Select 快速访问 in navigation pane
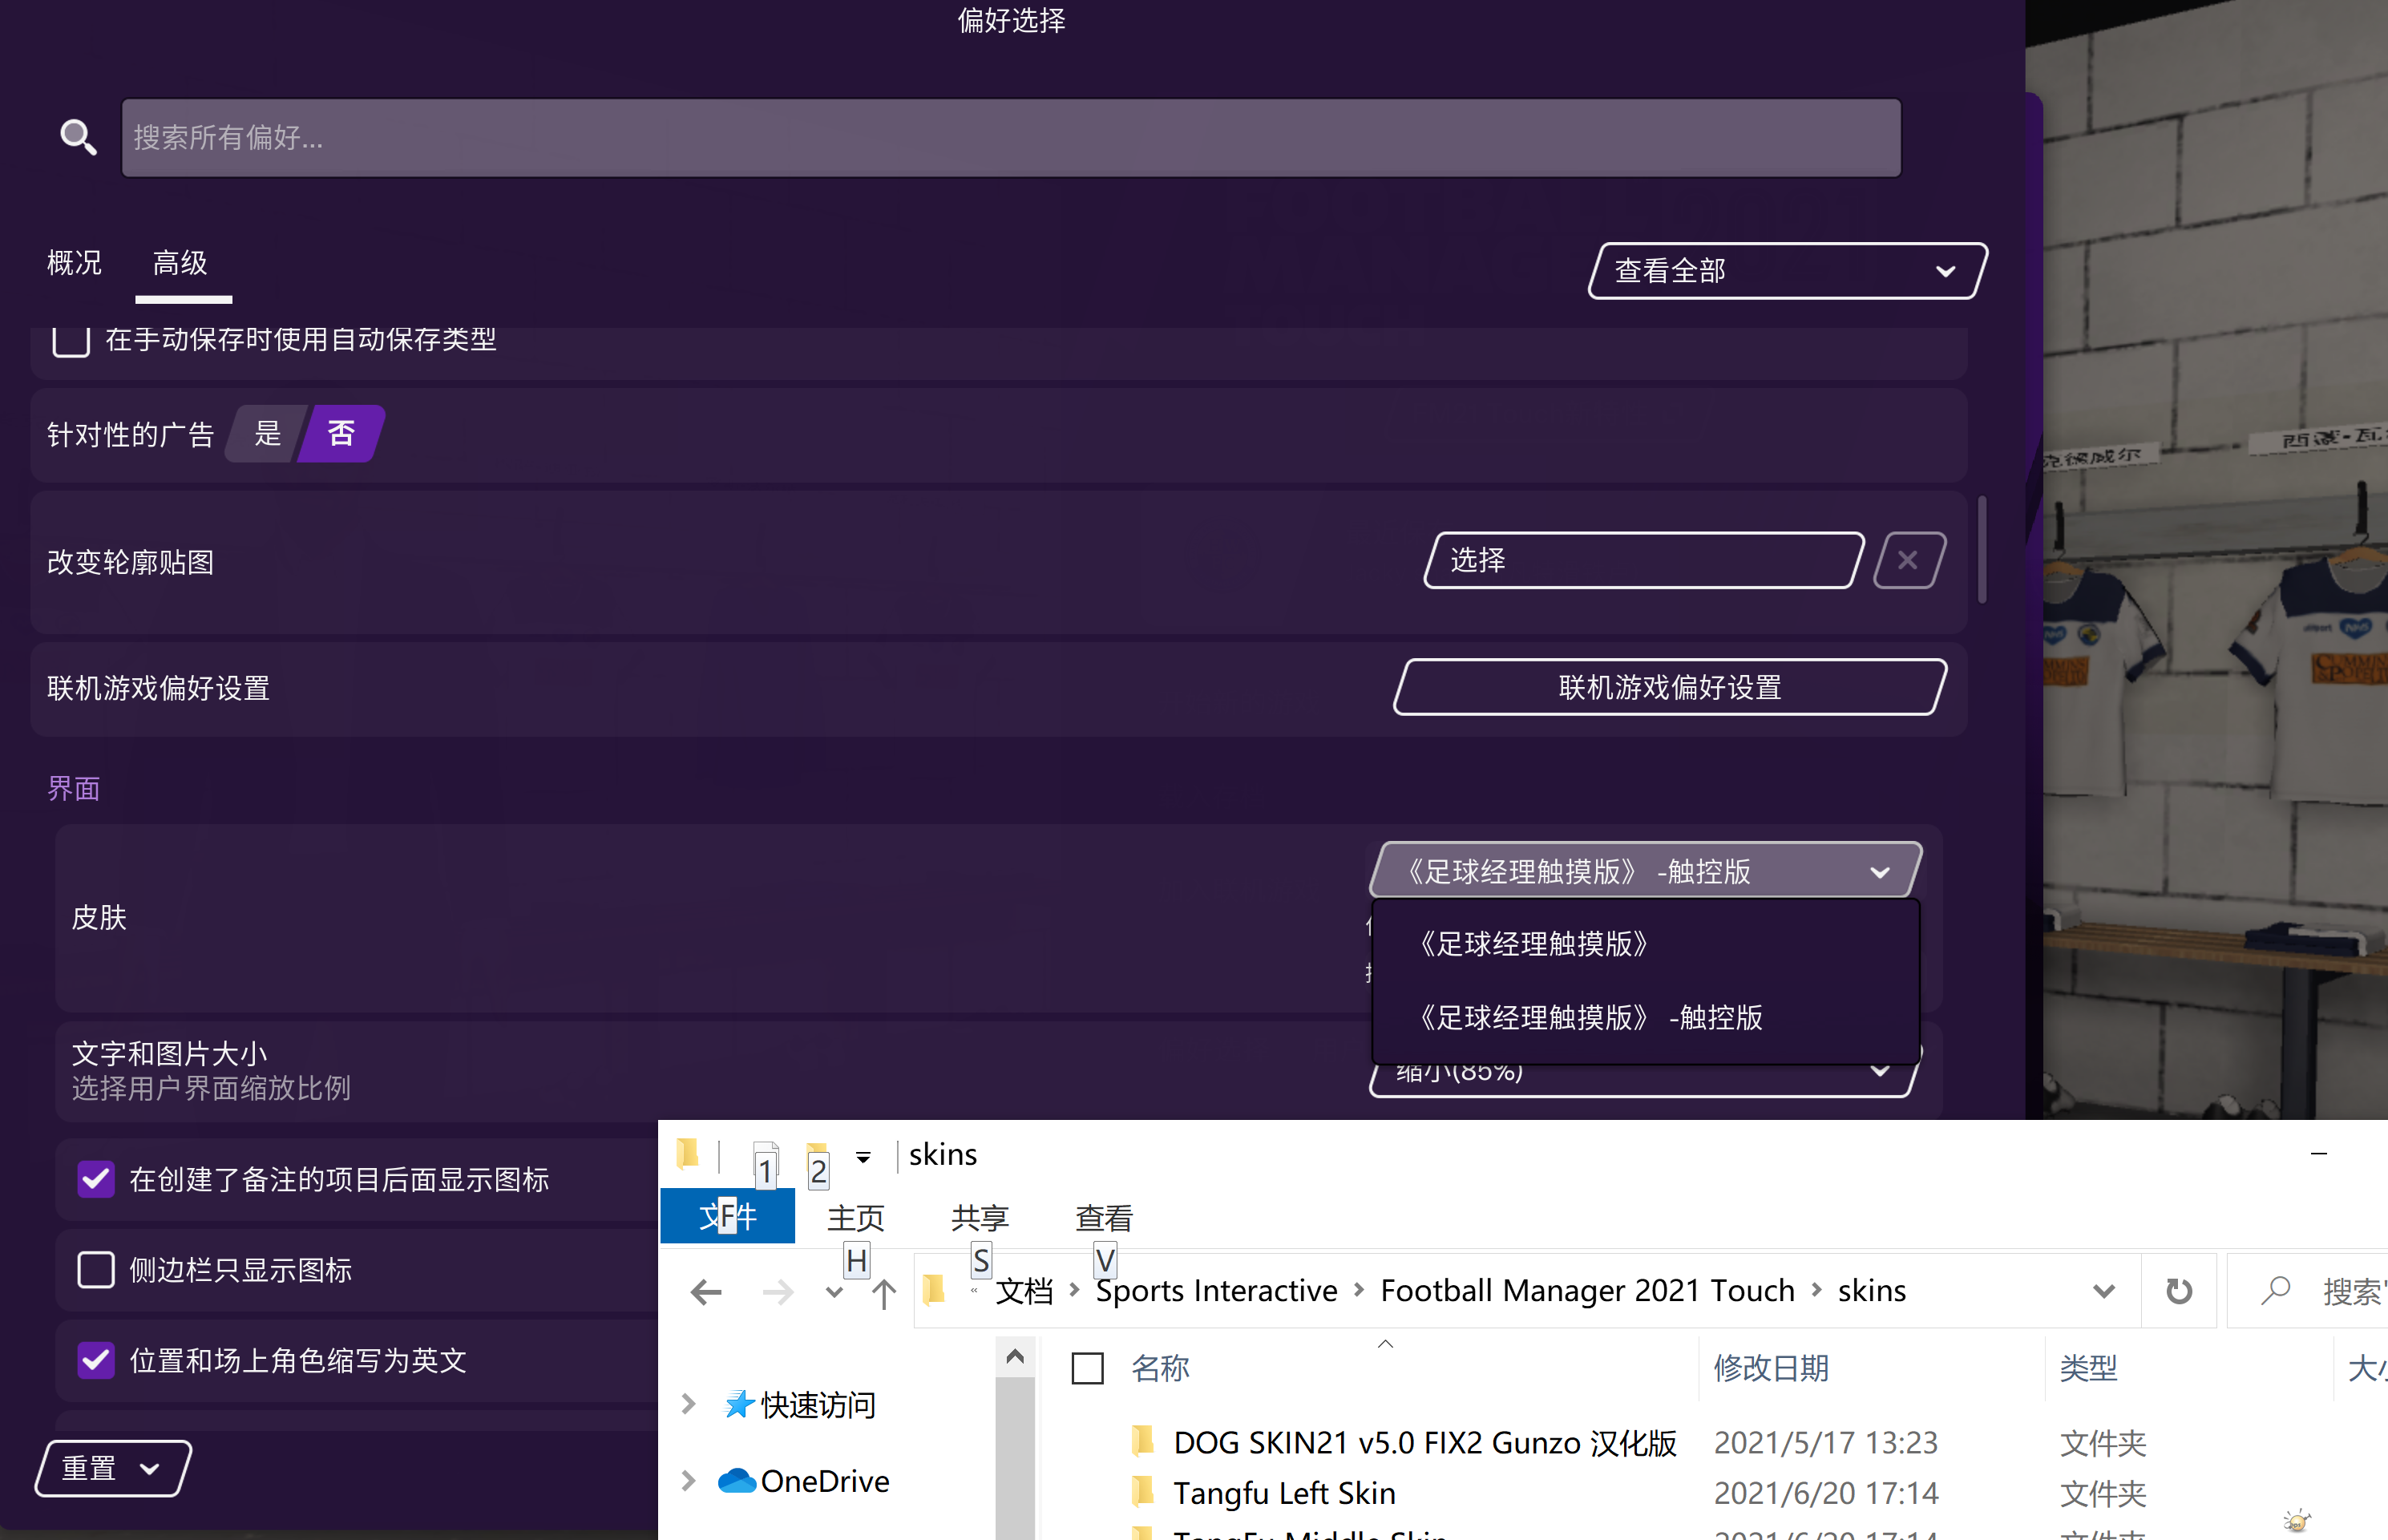2388x1540 pixels. 817,1404
